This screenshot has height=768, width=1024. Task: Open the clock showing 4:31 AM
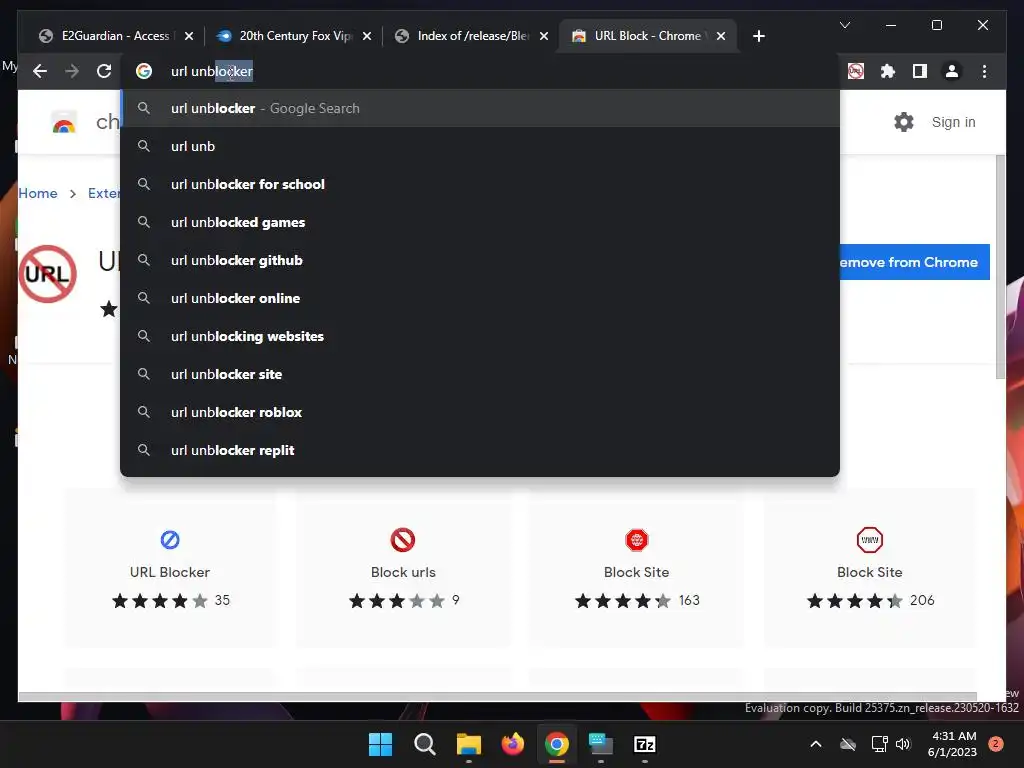[x=952, y=744]
